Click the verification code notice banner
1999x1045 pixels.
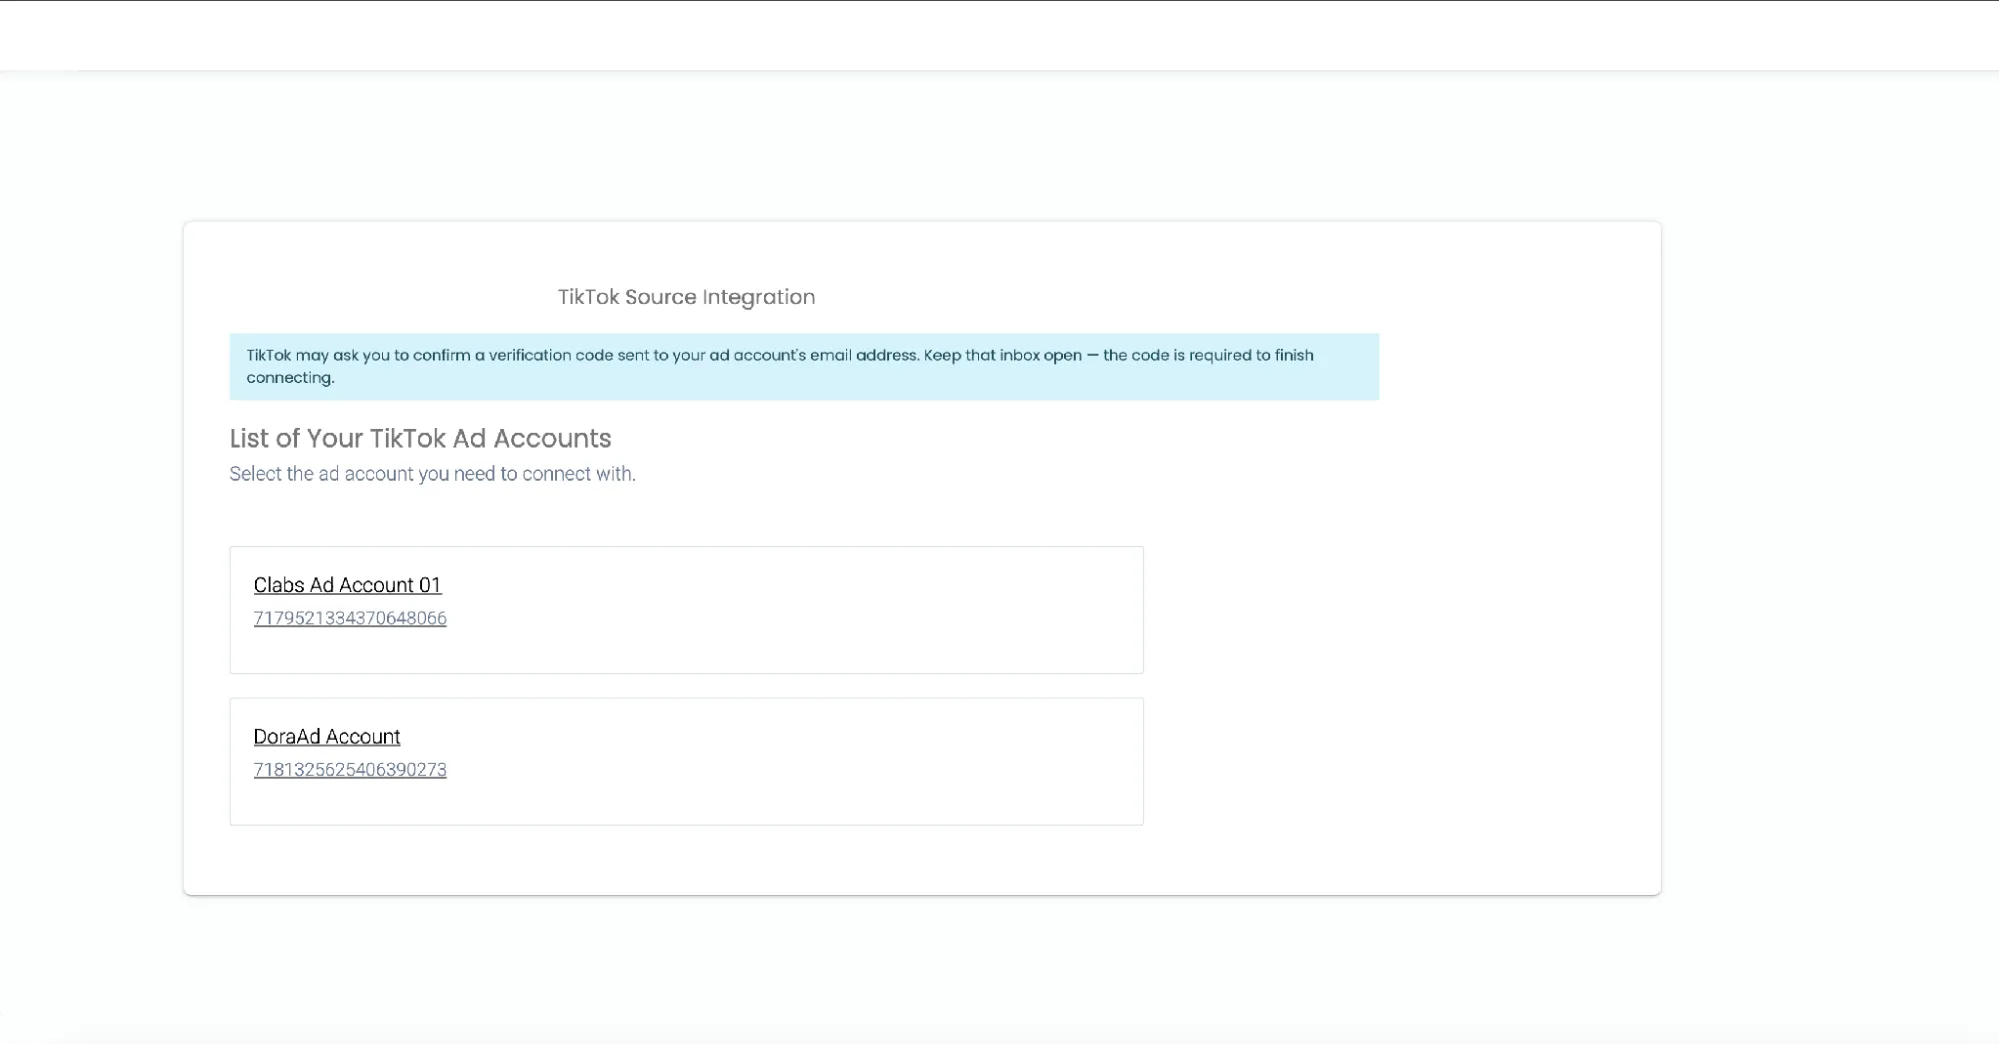804,367
